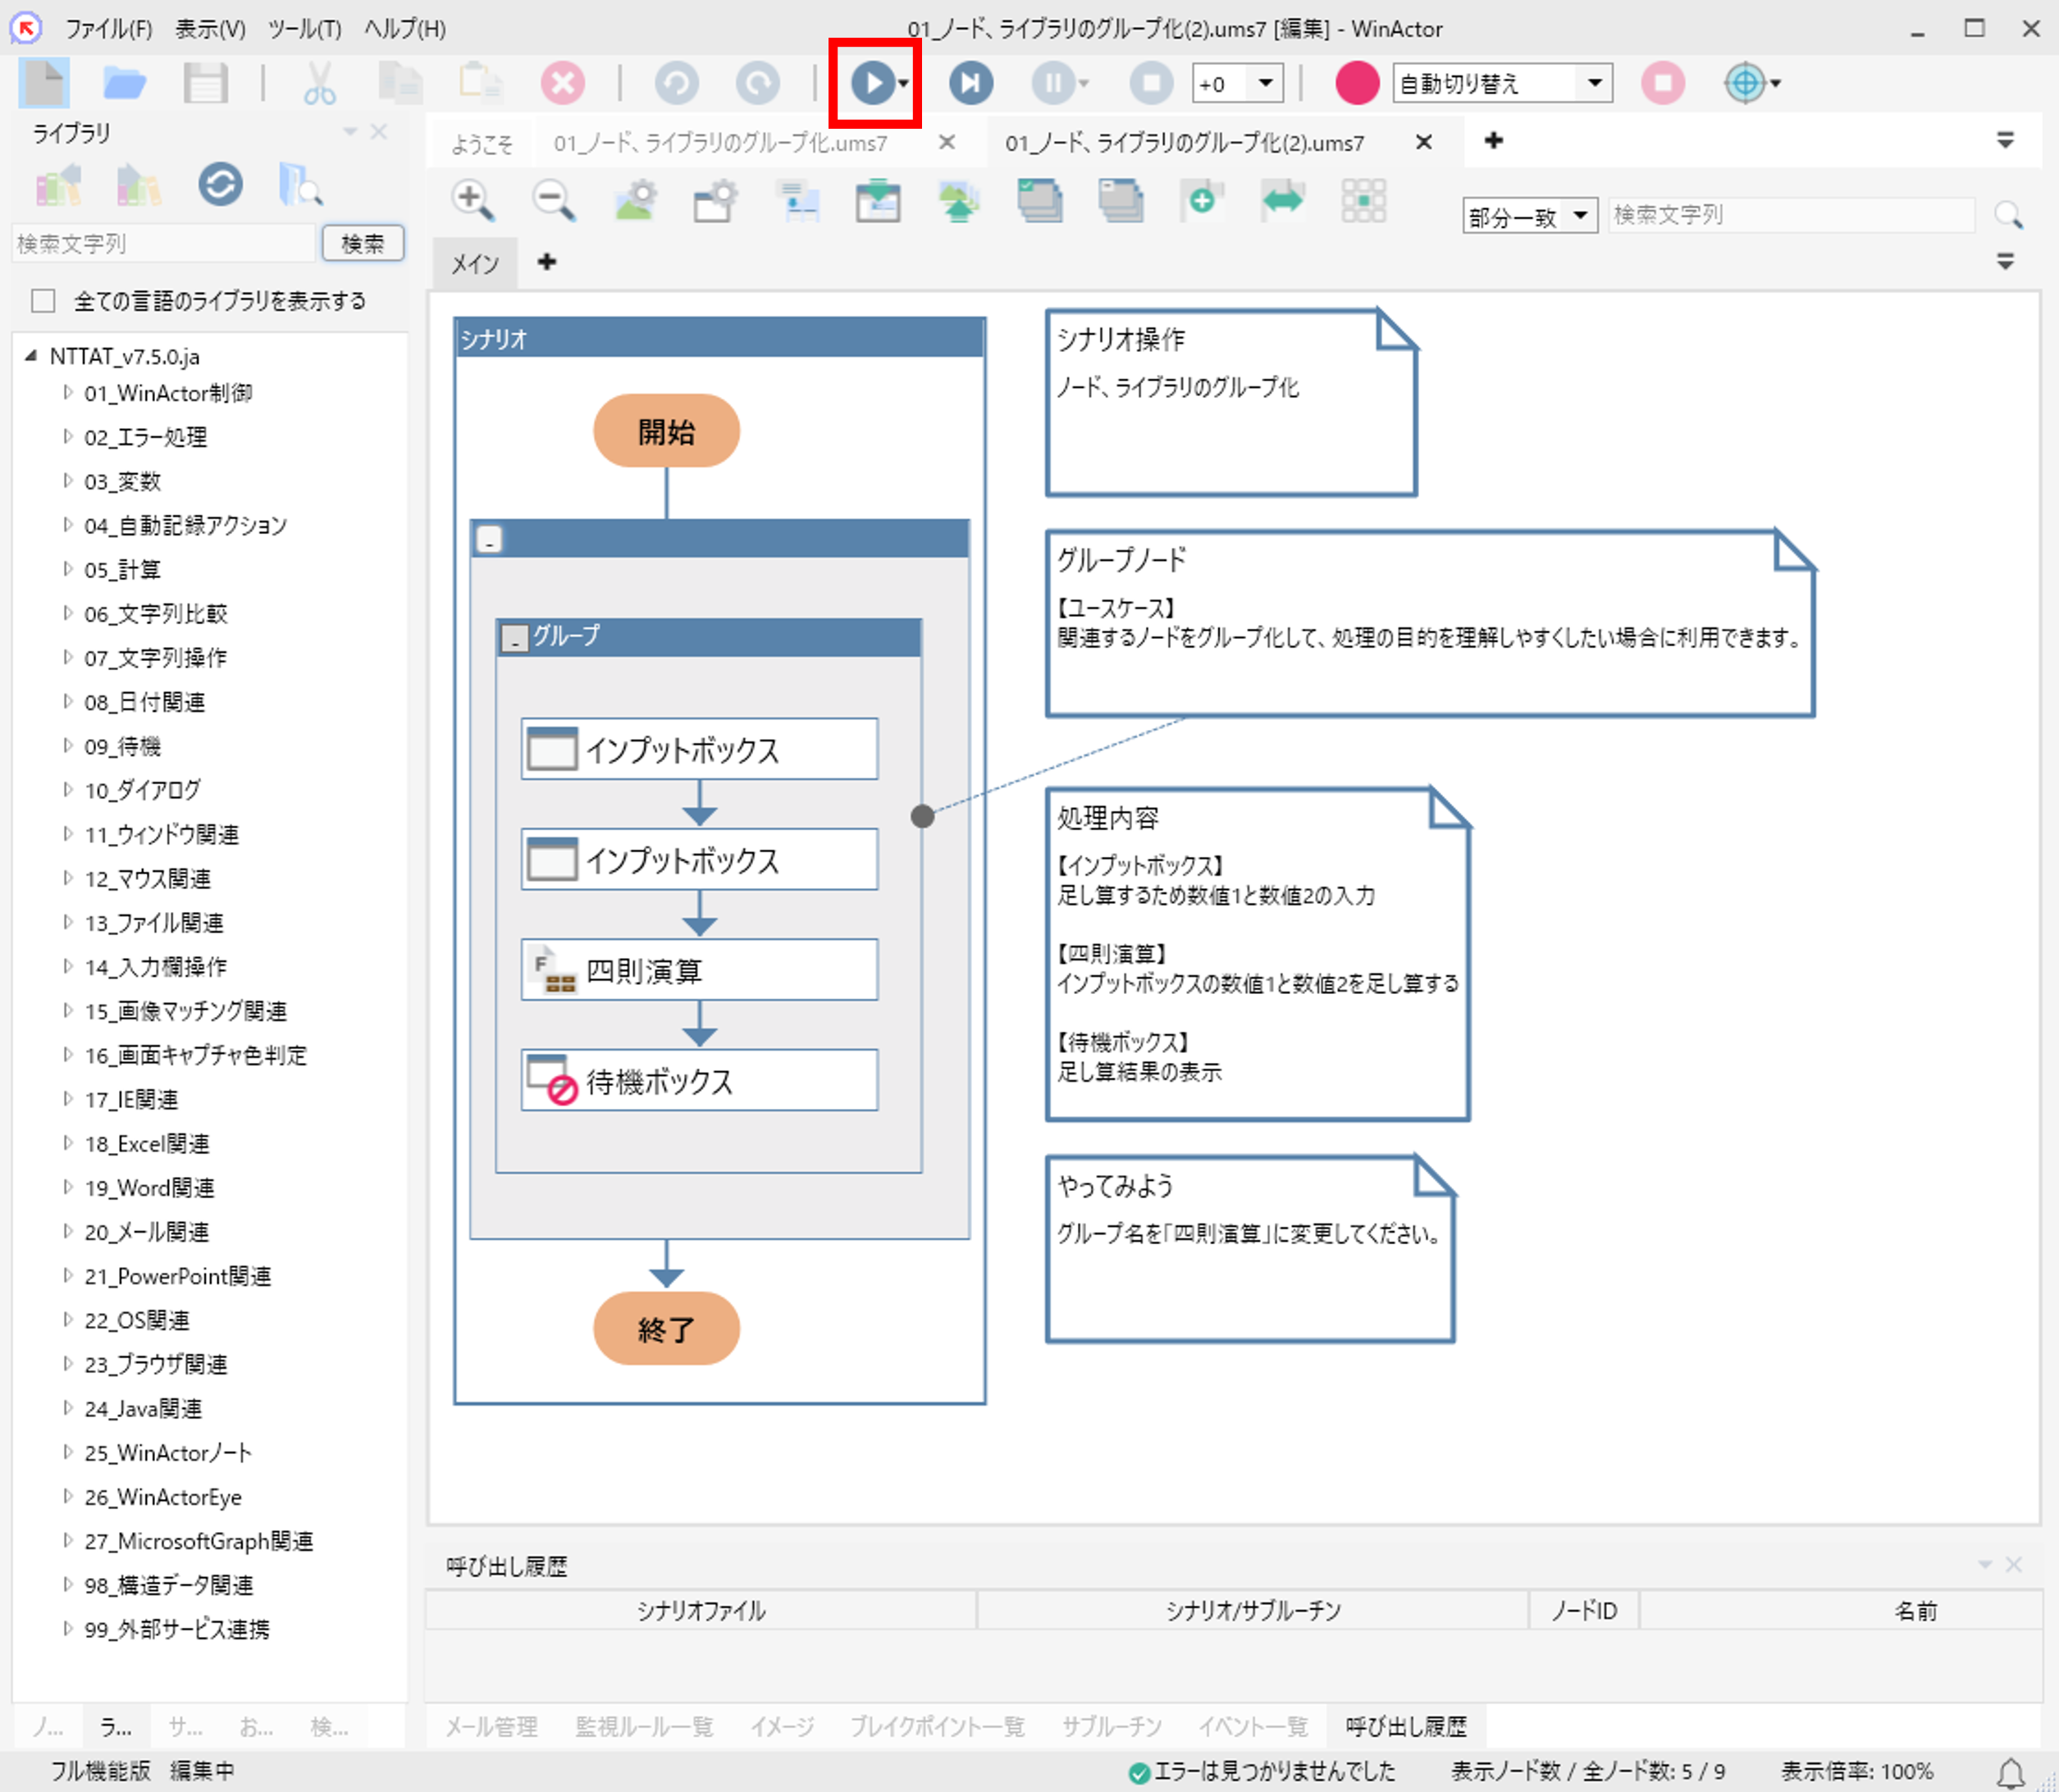
Task: Run the scenario with play button
Action: point(872,83)
